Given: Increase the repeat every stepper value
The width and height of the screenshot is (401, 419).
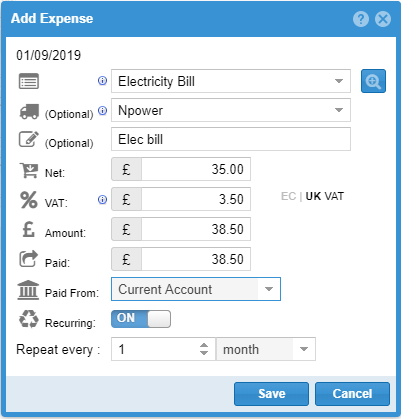Looking at the screenshot, I should click(x=204, y=345).
